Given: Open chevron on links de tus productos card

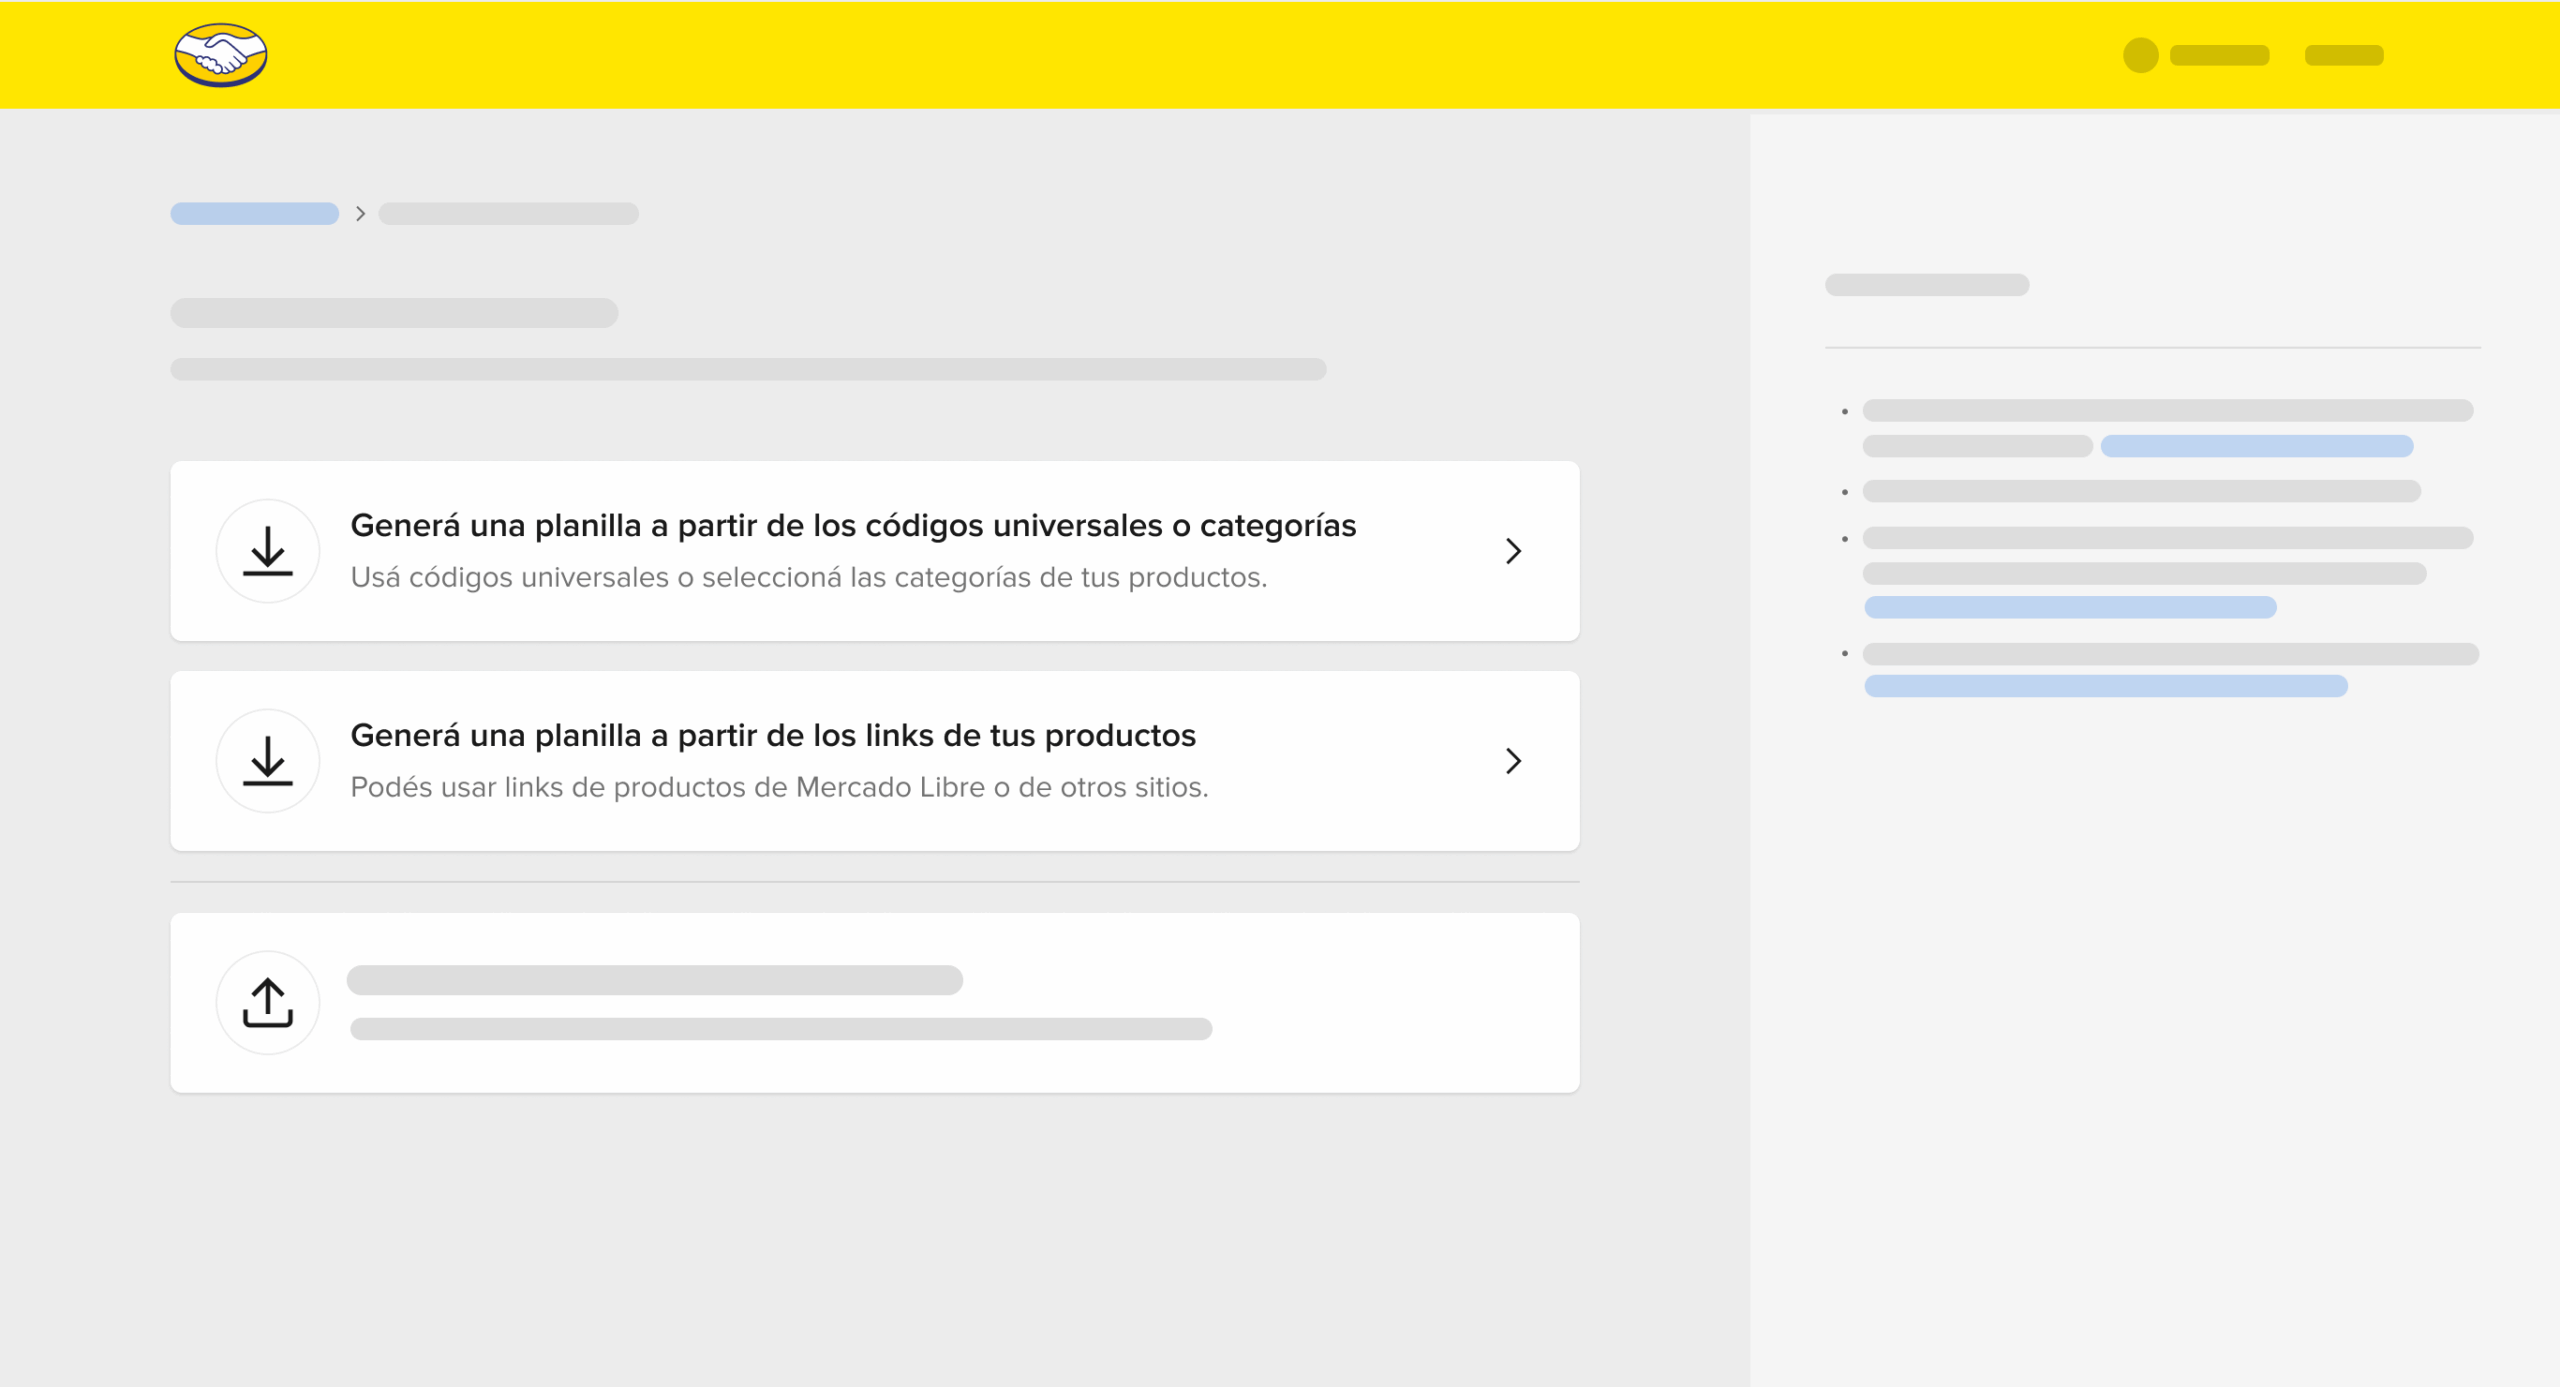Looking at the screenshot, I should coord(1513,761).
